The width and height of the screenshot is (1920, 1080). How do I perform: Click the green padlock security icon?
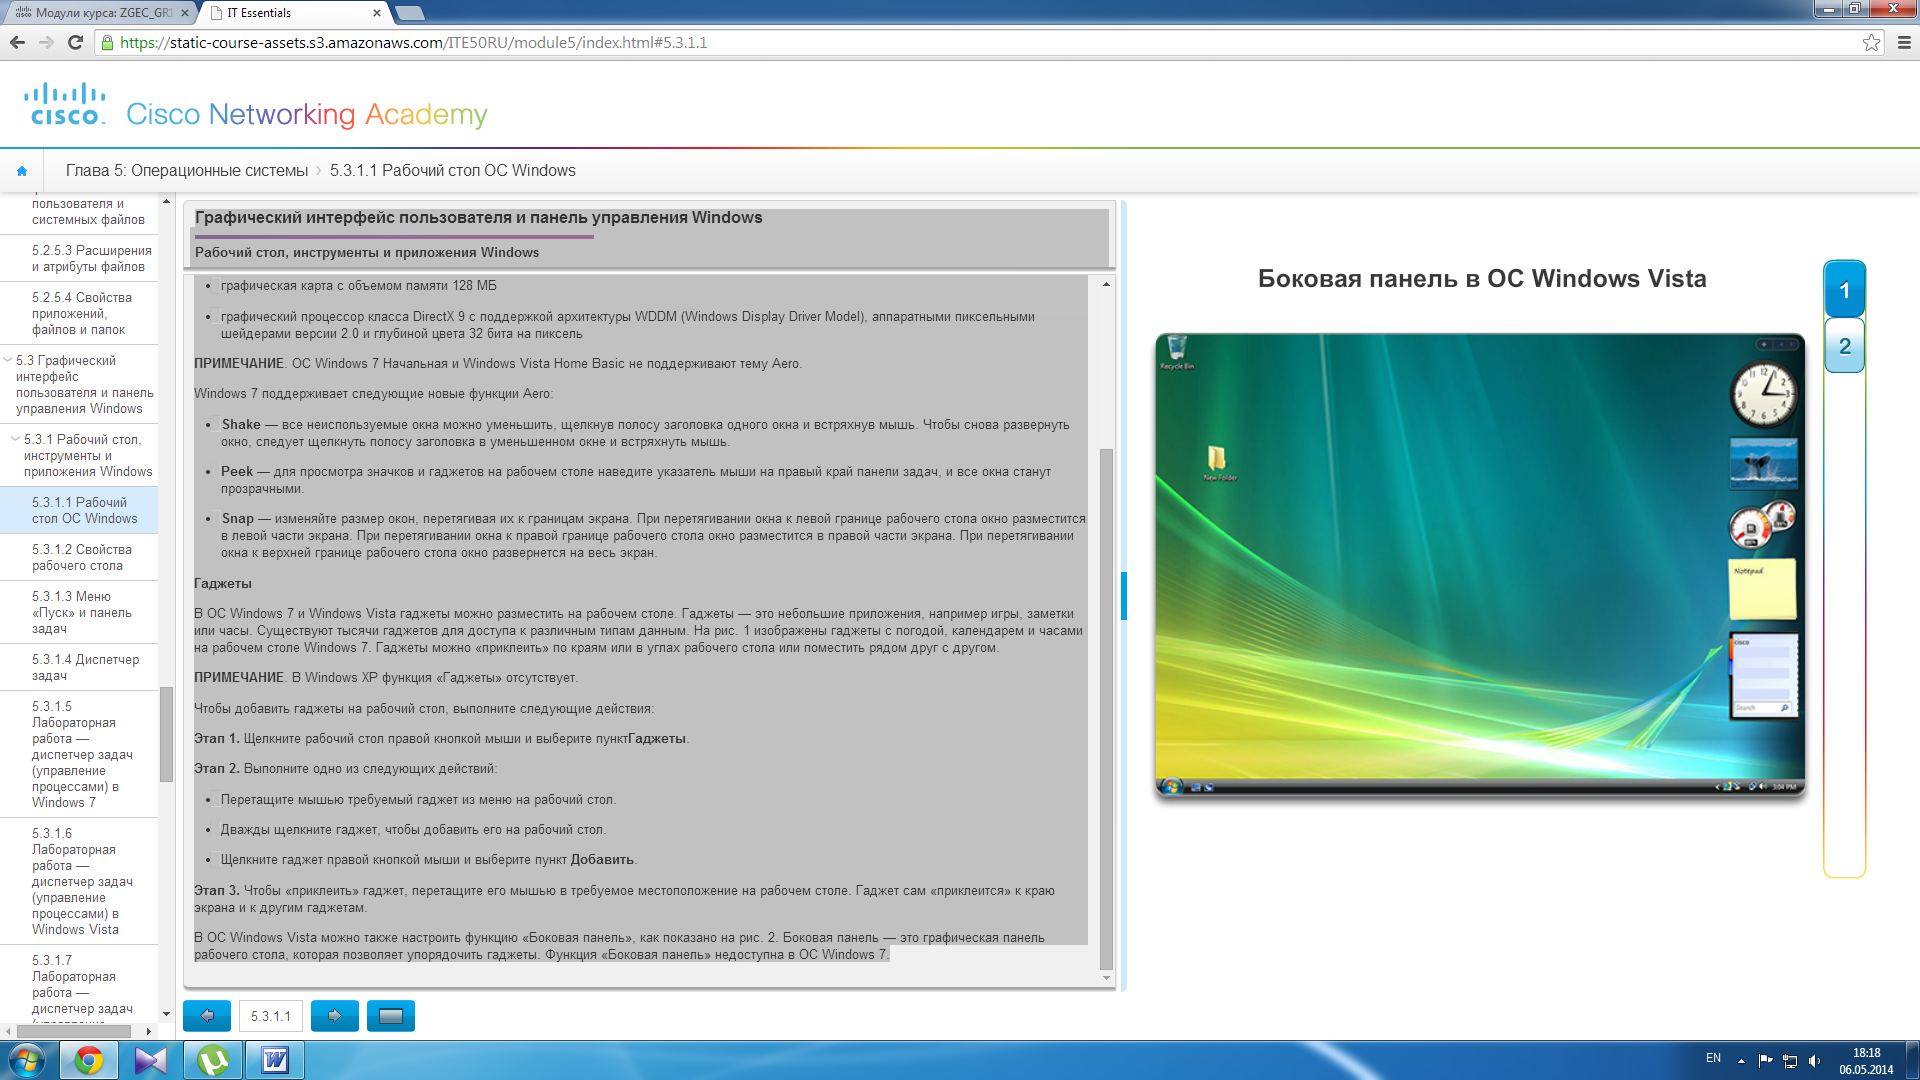[108, 43]
